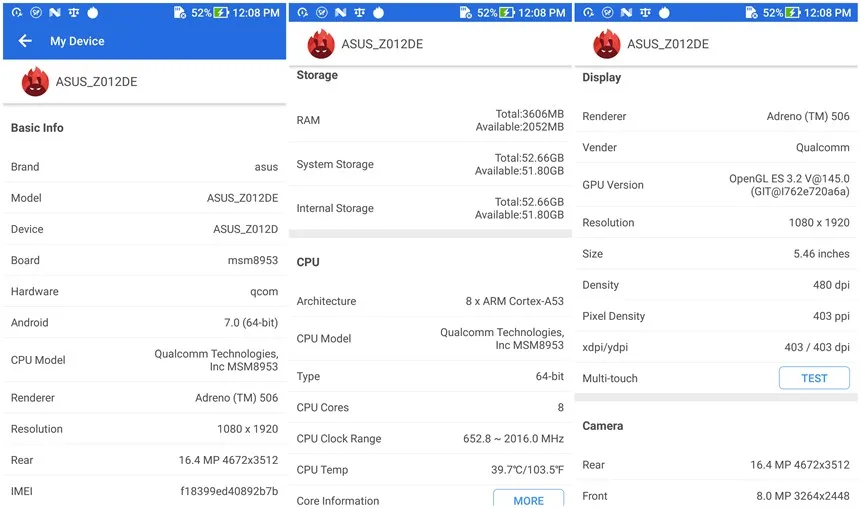Image resolution: width=860 pixels, height=508 pixels.
Task: Select the Size value 5.46 inches
Action: (821, 253)
